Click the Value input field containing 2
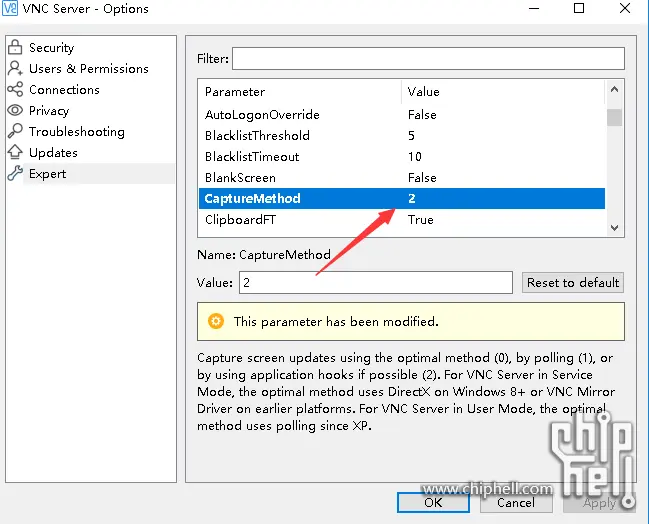Viewport: 649px width, 524px height. click(x=376, y=283)
